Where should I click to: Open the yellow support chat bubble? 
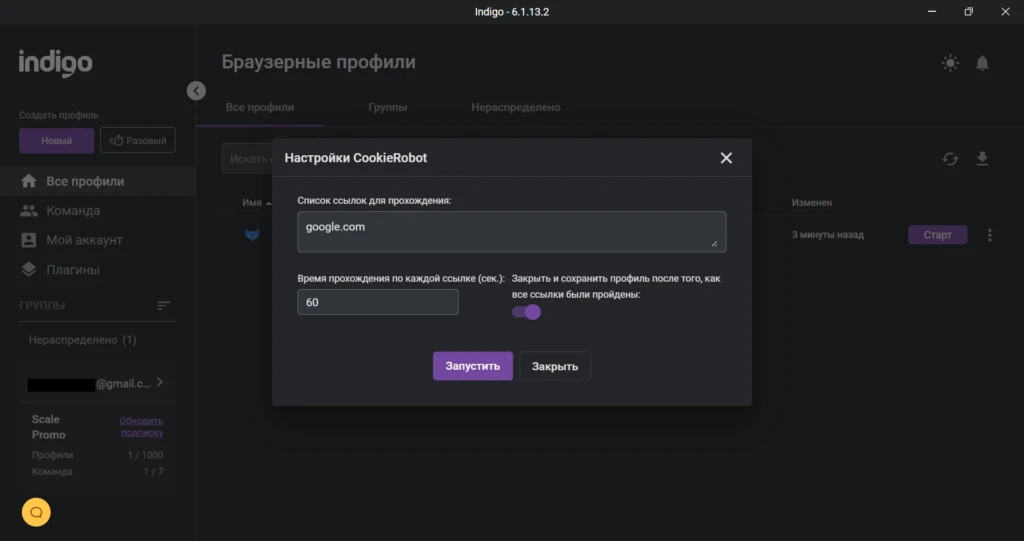36,512
